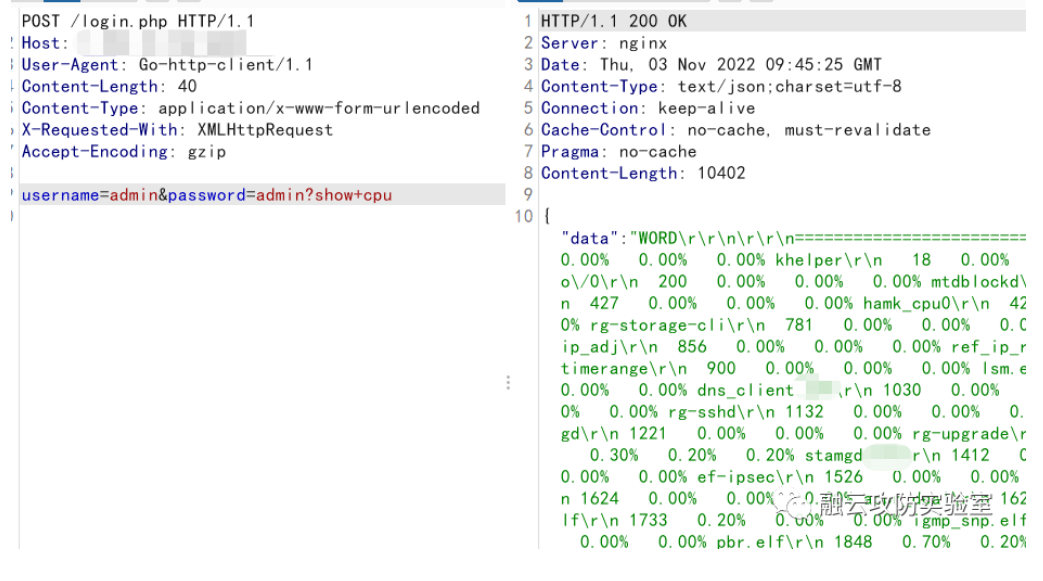Click the User-Agent Go-http-client header
1043x581 pixels.
(167, 65)
